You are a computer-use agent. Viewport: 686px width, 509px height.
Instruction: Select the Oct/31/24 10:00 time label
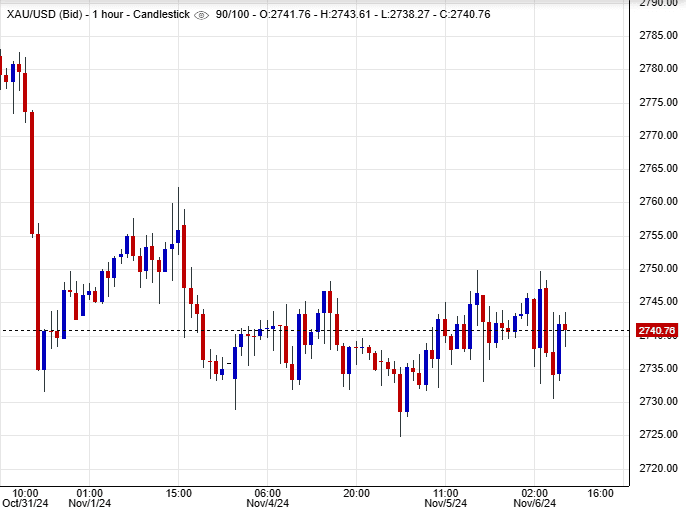tap(22, 499)
